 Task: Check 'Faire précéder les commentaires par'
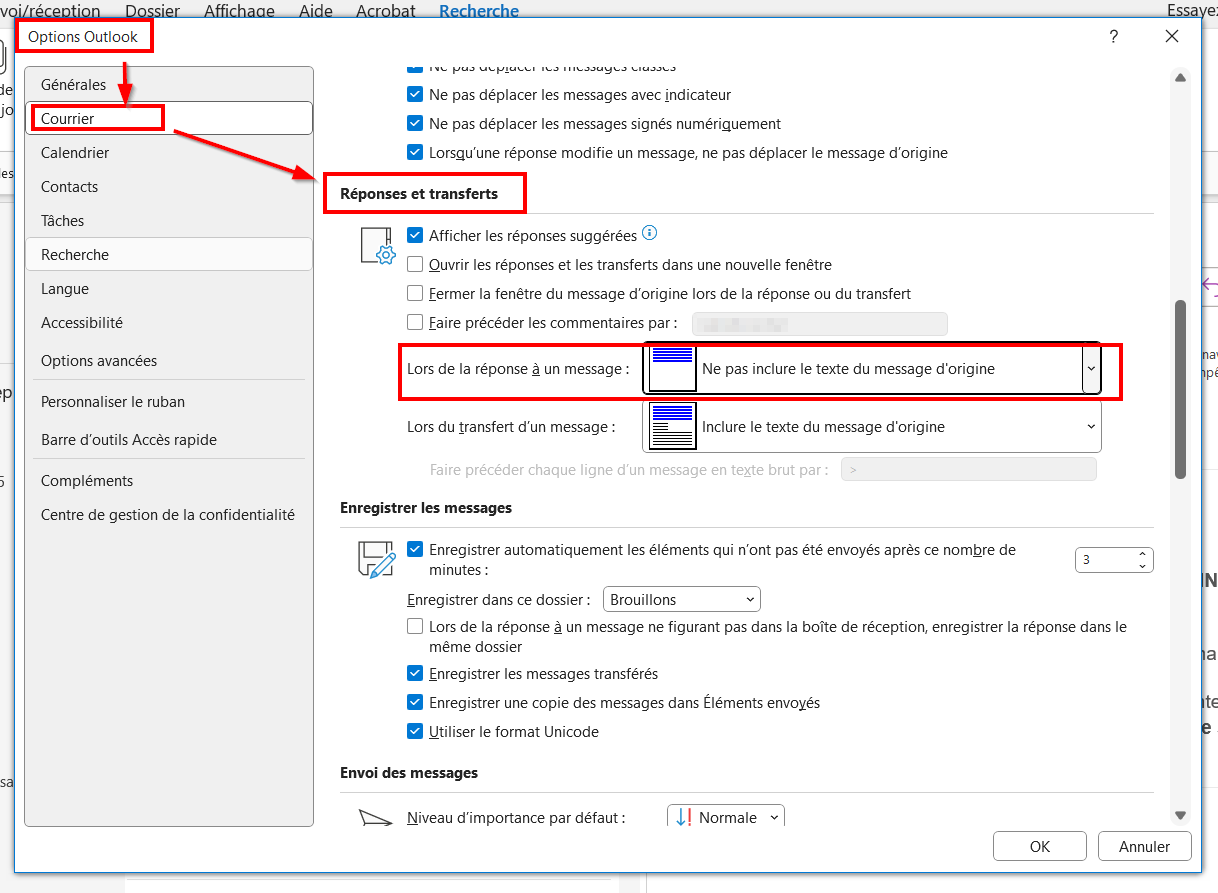pyautogui.click(x=415, y=322)
